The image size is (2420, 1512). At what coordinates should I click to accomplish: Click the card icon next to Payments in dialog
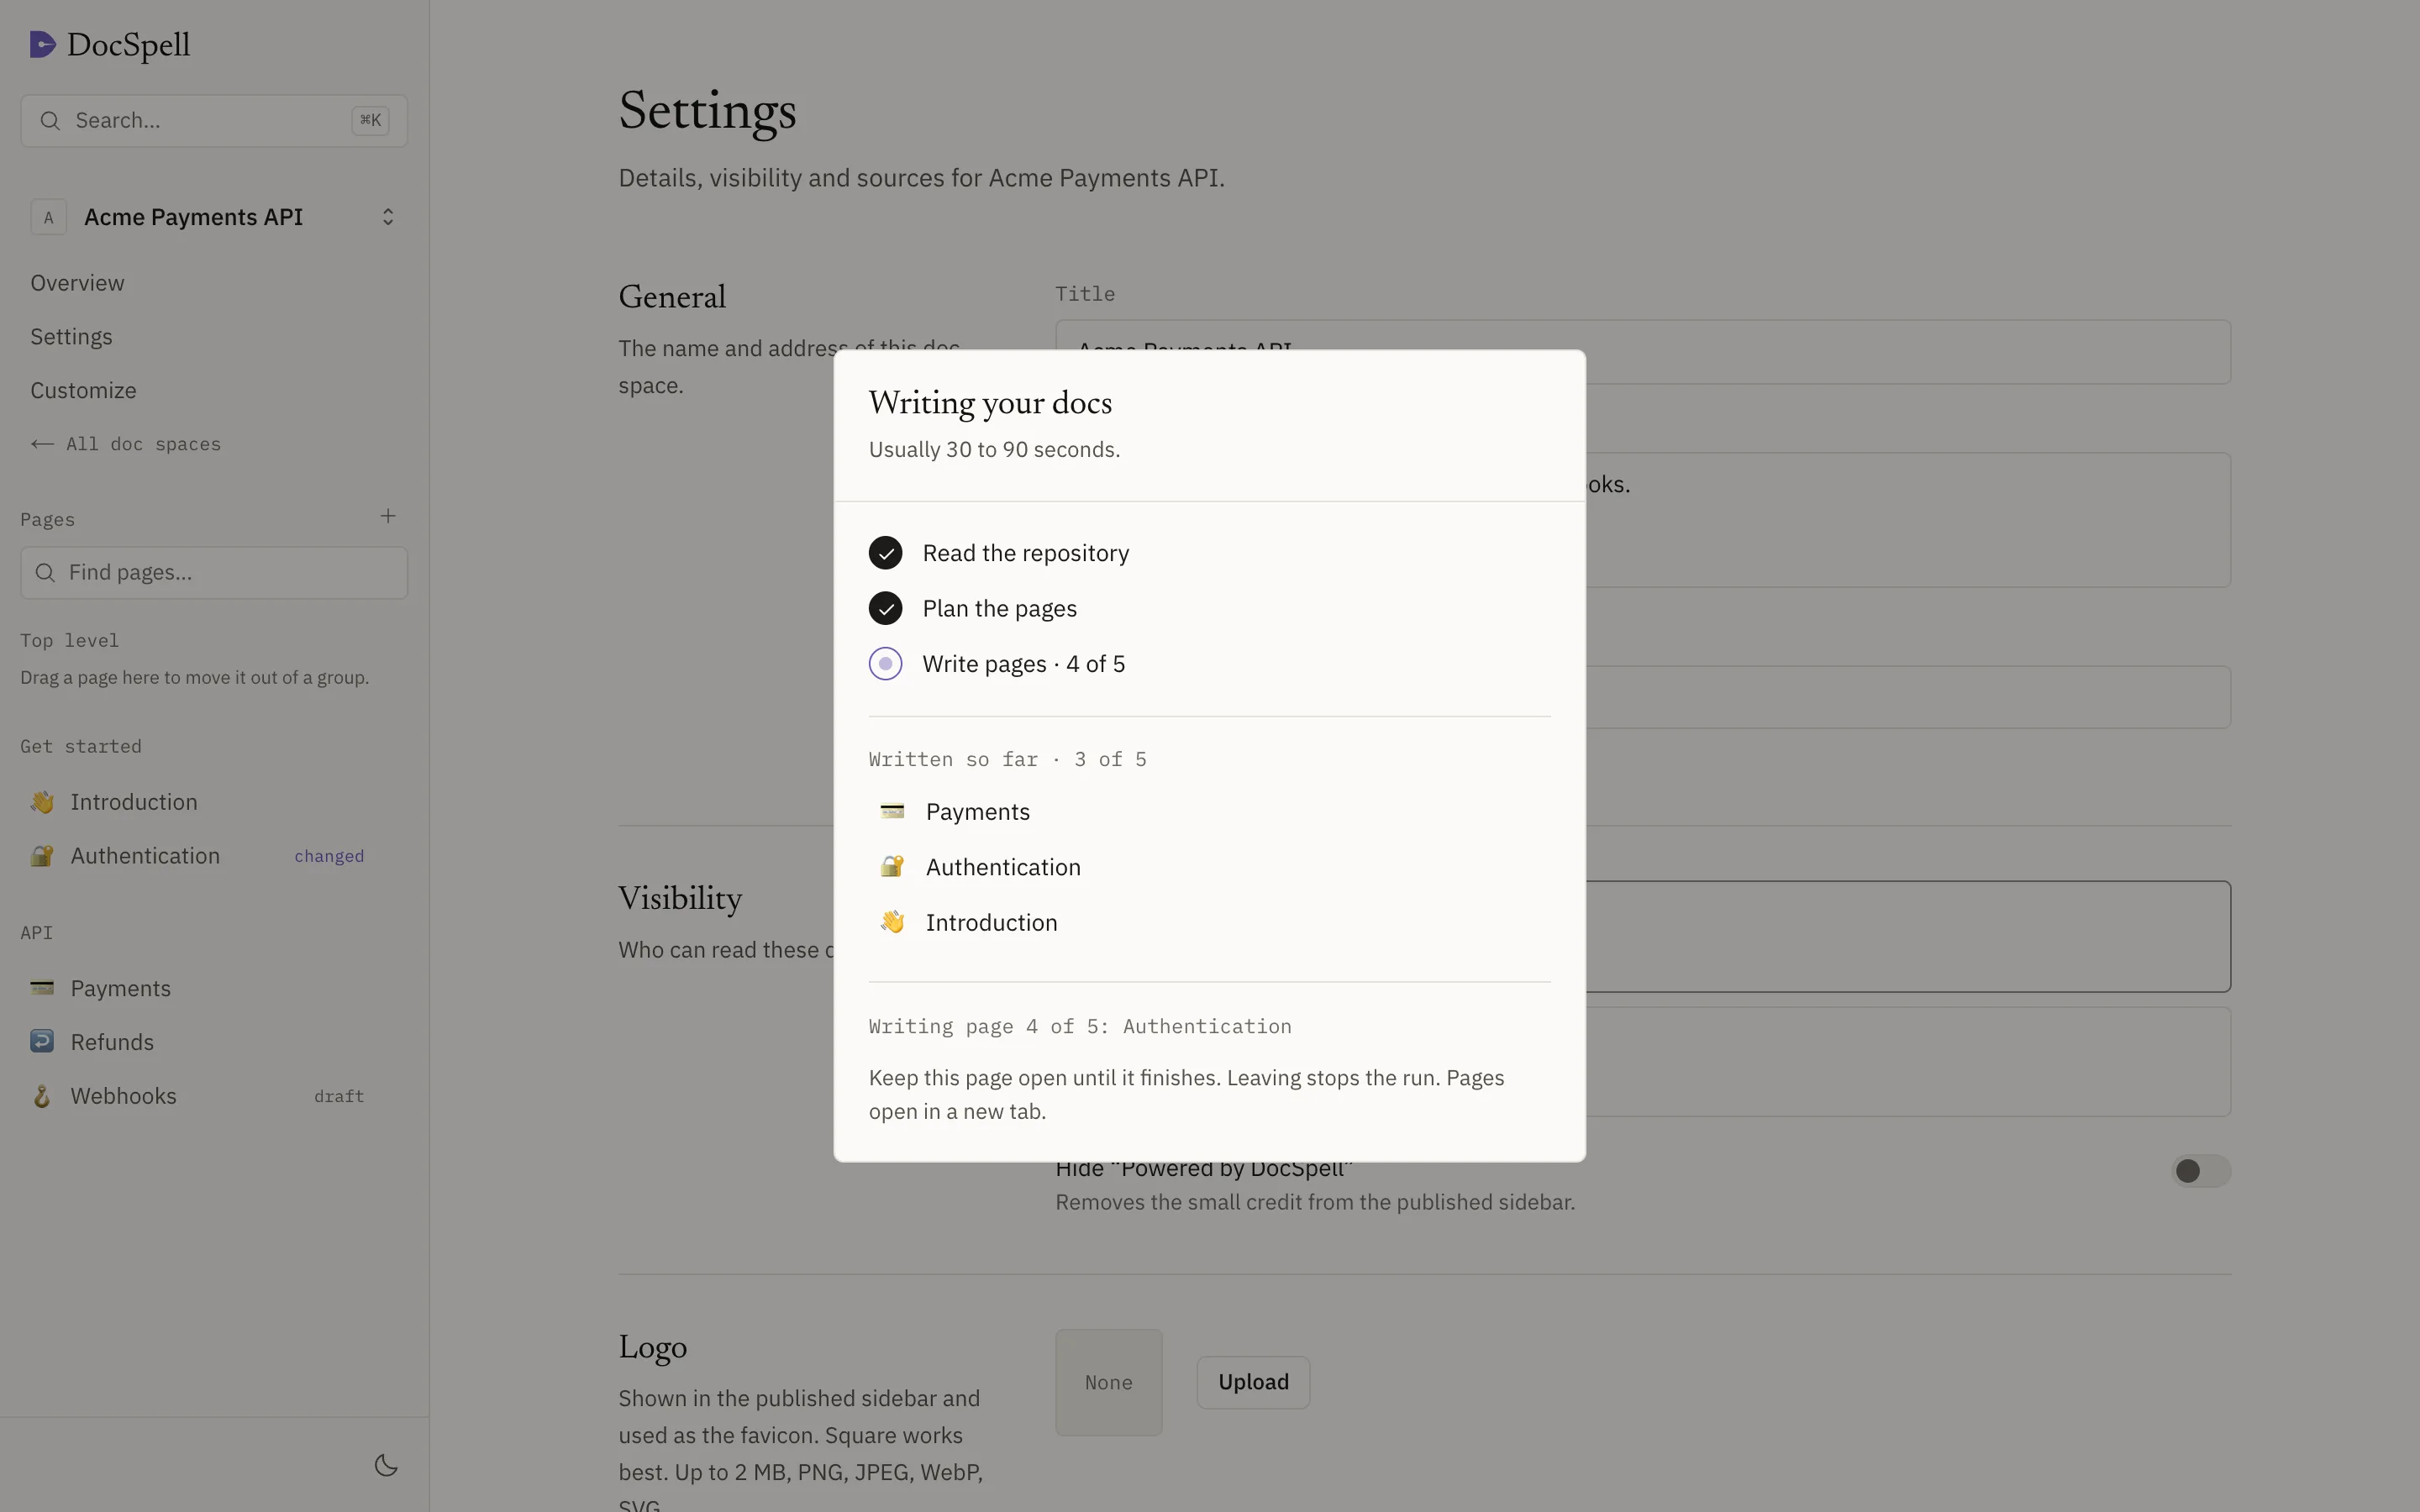892,811
